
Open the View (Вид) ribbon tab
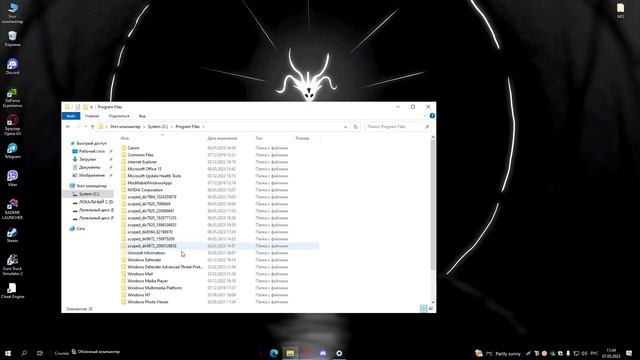pos(142,116)
